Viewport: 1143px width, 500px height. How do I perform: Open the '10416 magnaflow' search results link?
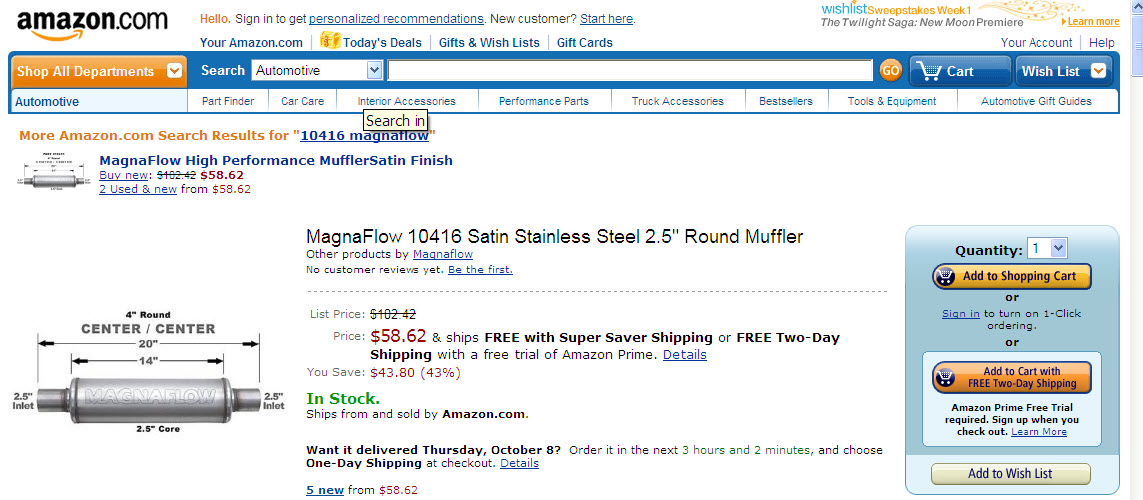[364, 135]
